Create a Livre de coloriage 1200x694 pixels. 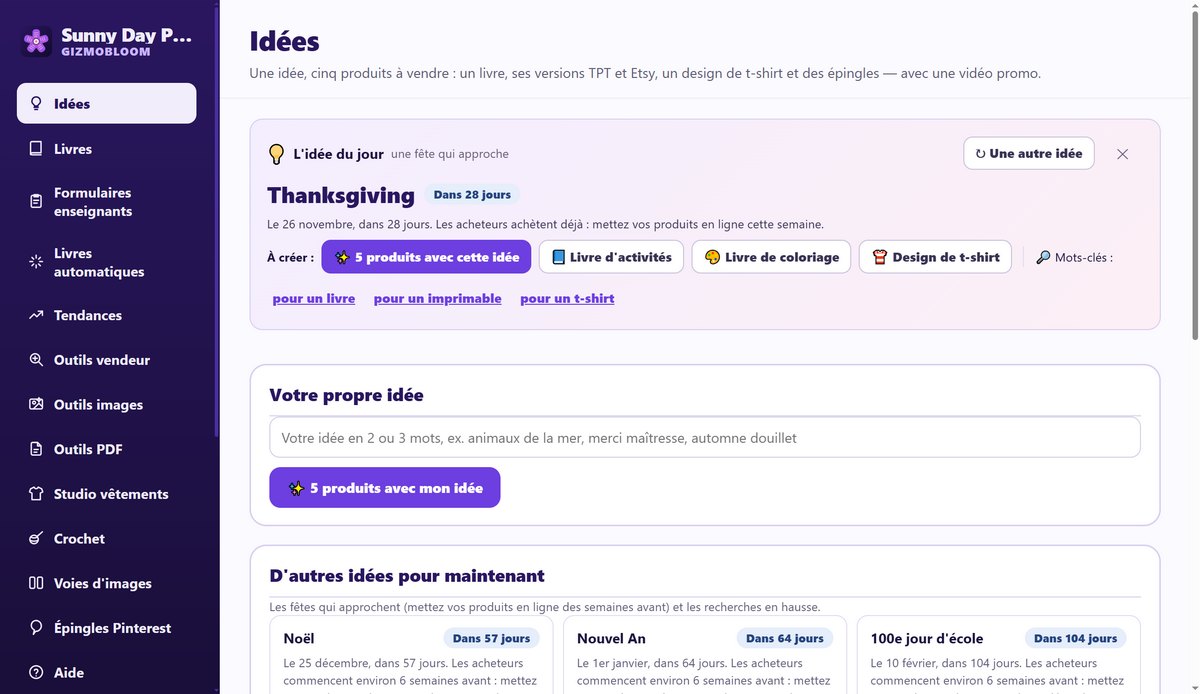click(771, 257)
